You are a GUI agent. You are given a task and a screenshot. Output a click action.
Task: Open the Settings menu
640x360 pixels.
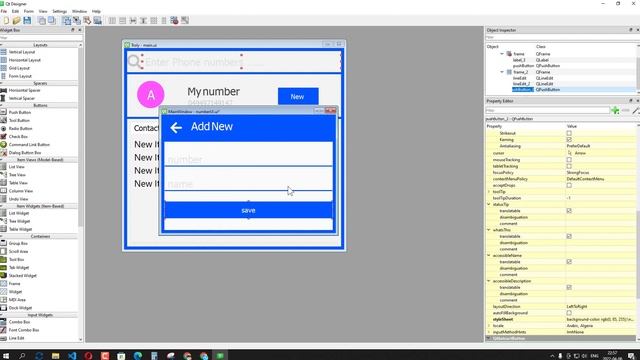click(60, 11)
